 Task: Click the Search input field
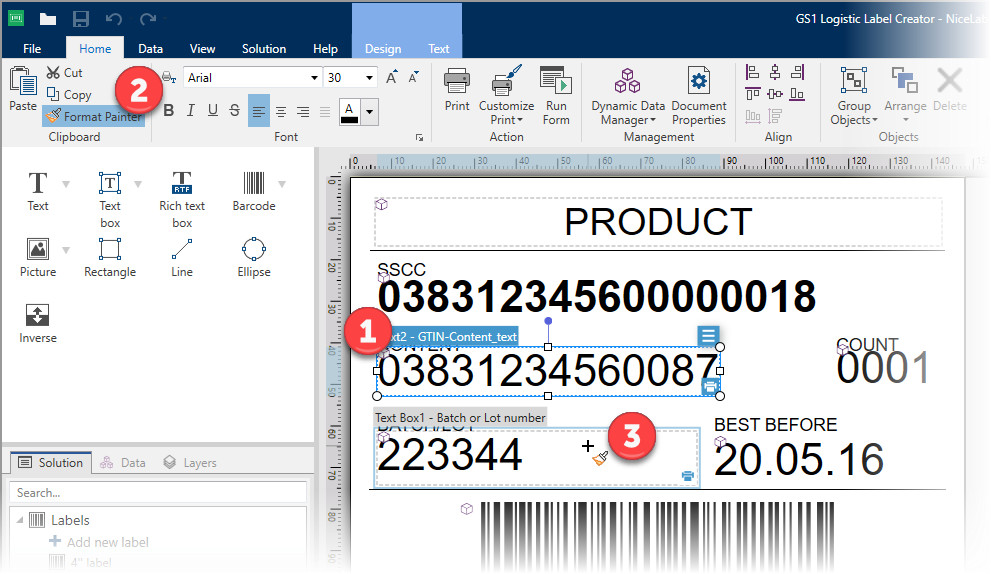158,493
